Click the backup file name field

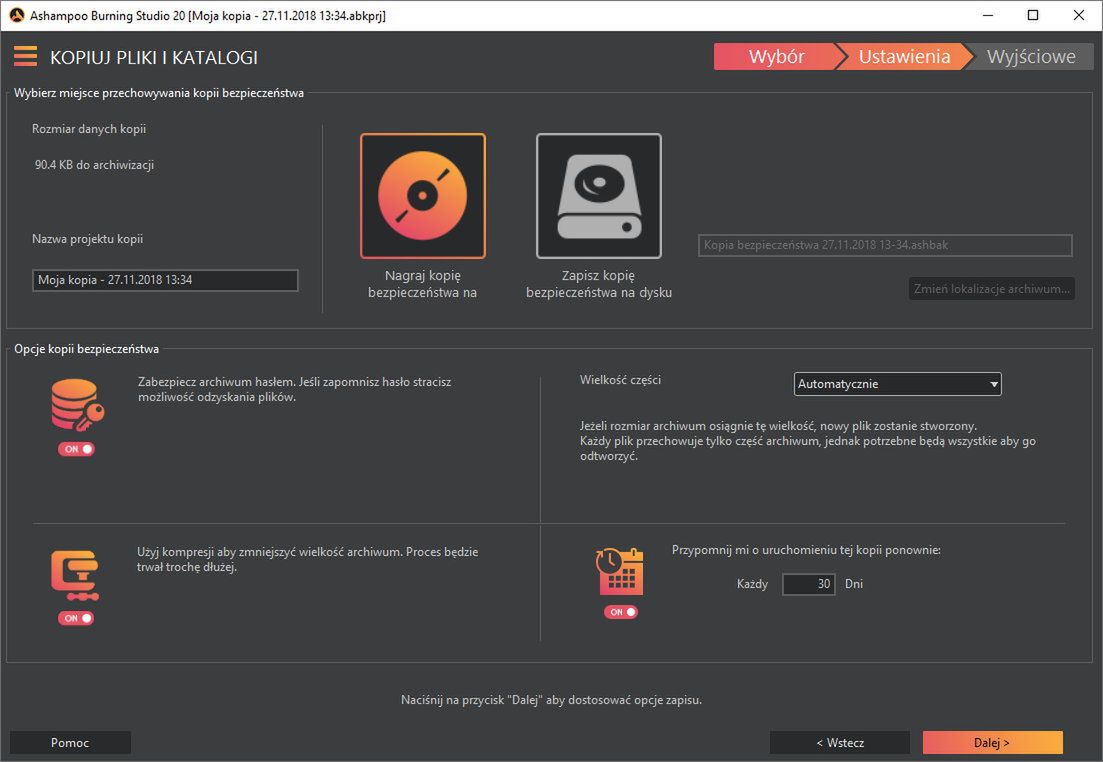885,246
